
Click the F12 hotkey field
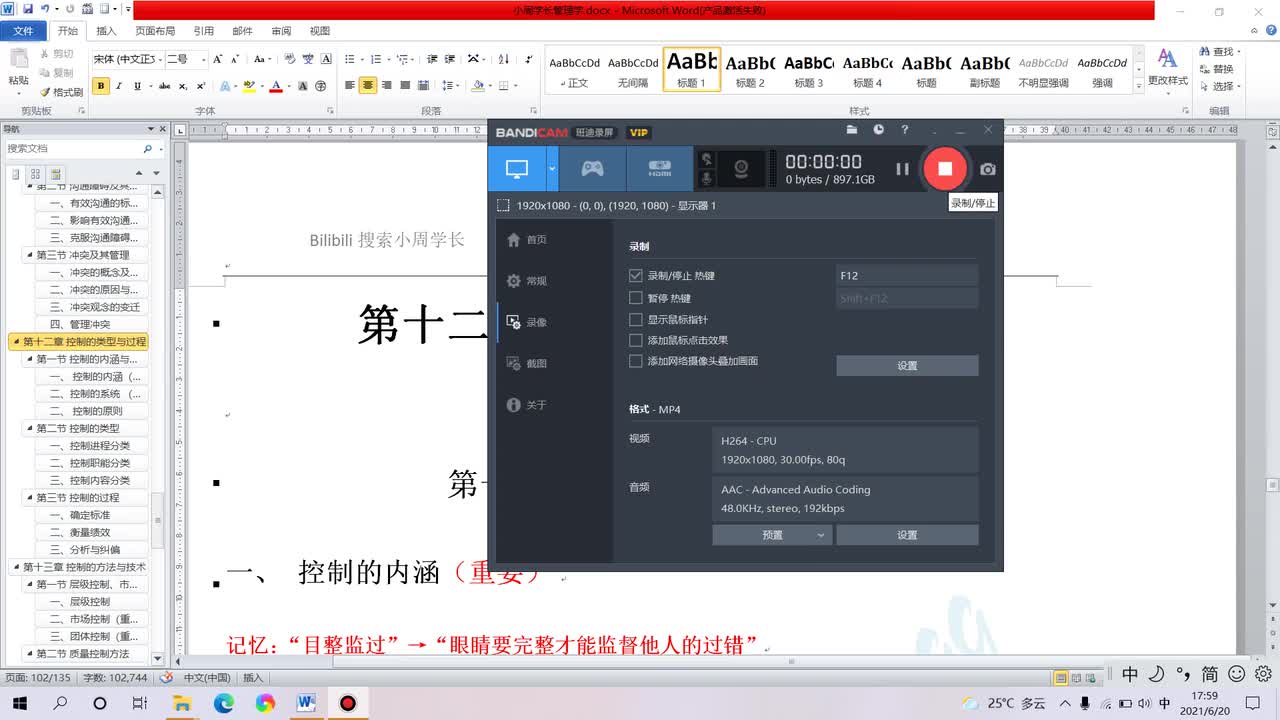(907, 276)
